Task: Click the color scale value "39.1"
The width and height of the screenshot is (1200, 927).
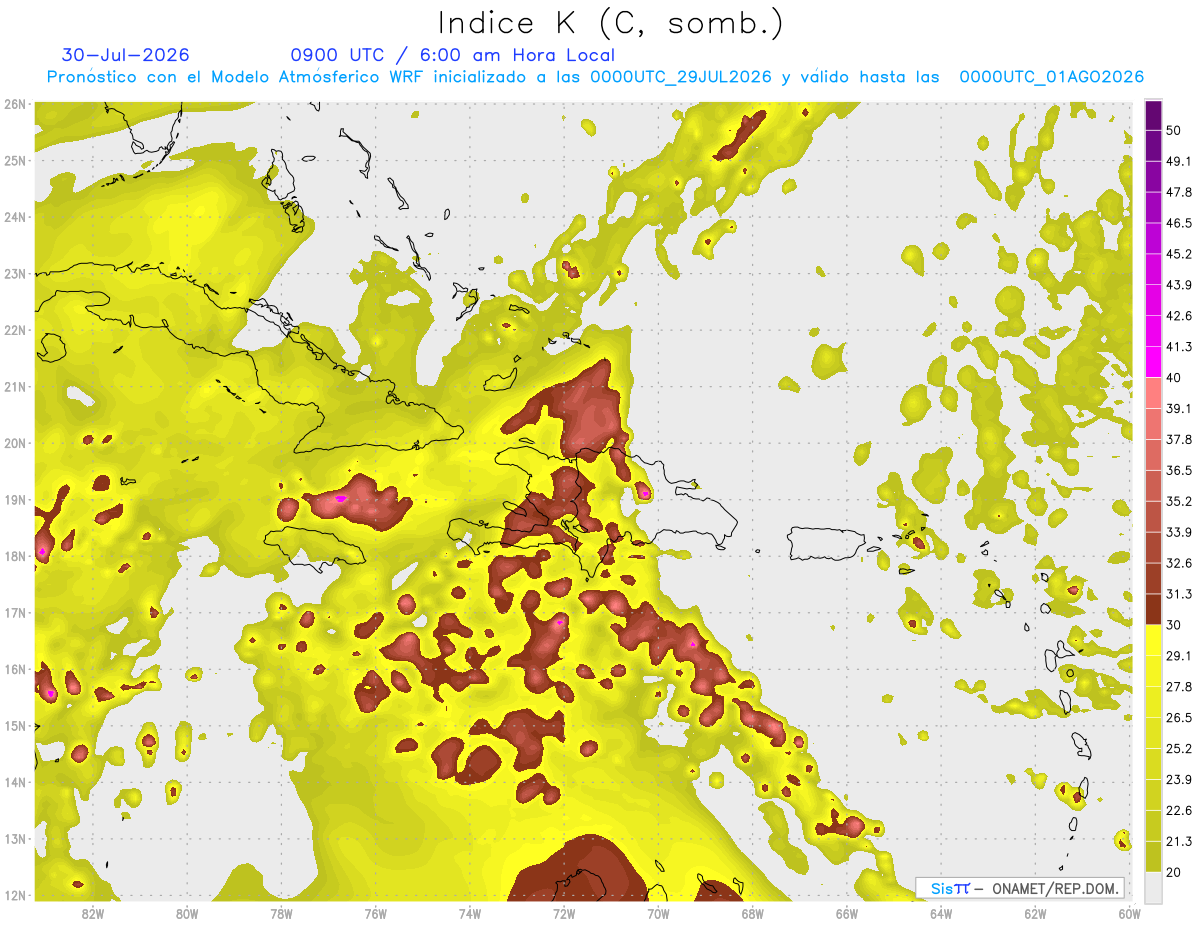Action: 1178,408
